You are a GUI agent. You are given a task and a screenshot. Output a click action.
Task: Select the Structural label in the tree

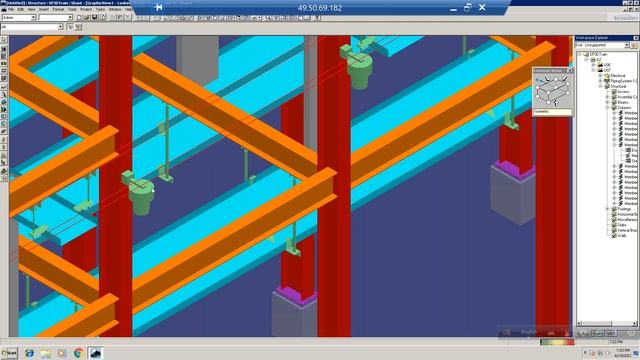618,87
